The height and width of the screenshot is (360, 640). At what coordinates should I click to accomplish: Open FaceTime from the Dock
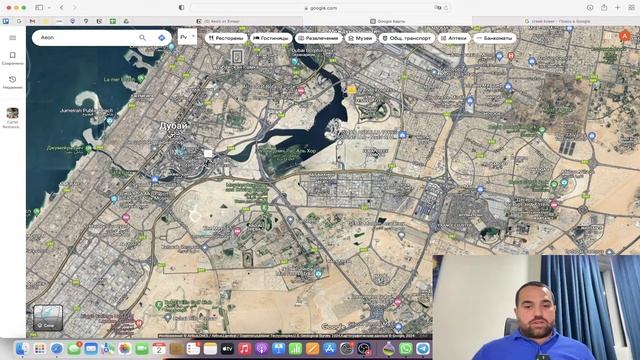coord(142,349)
